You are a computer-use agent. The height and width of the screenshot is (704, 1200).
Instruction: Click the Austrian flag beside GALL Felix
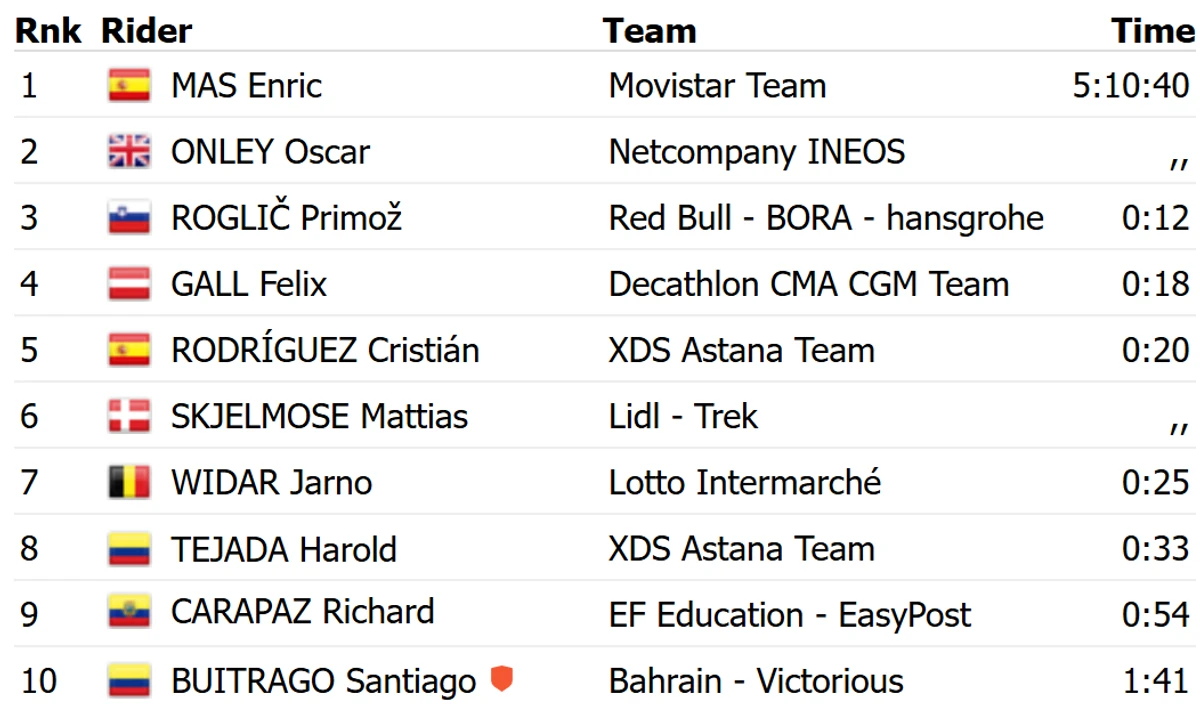(129, 284)
